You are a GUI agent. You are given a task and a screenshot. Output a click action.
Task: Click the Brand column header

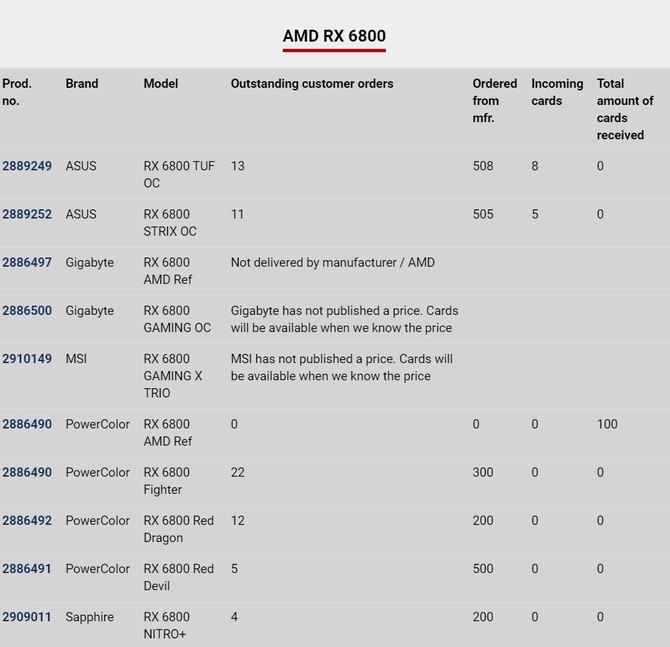(x=82, y=84)
